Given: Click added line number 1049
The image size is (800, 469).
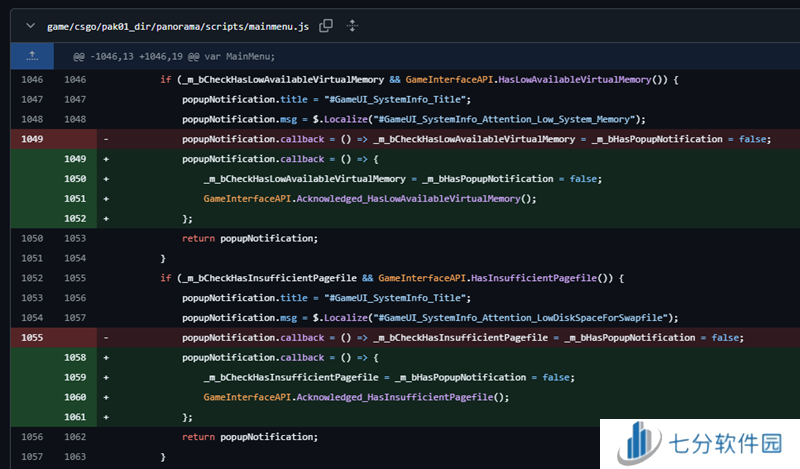Looking at the screenshot, I should (75, 159).
